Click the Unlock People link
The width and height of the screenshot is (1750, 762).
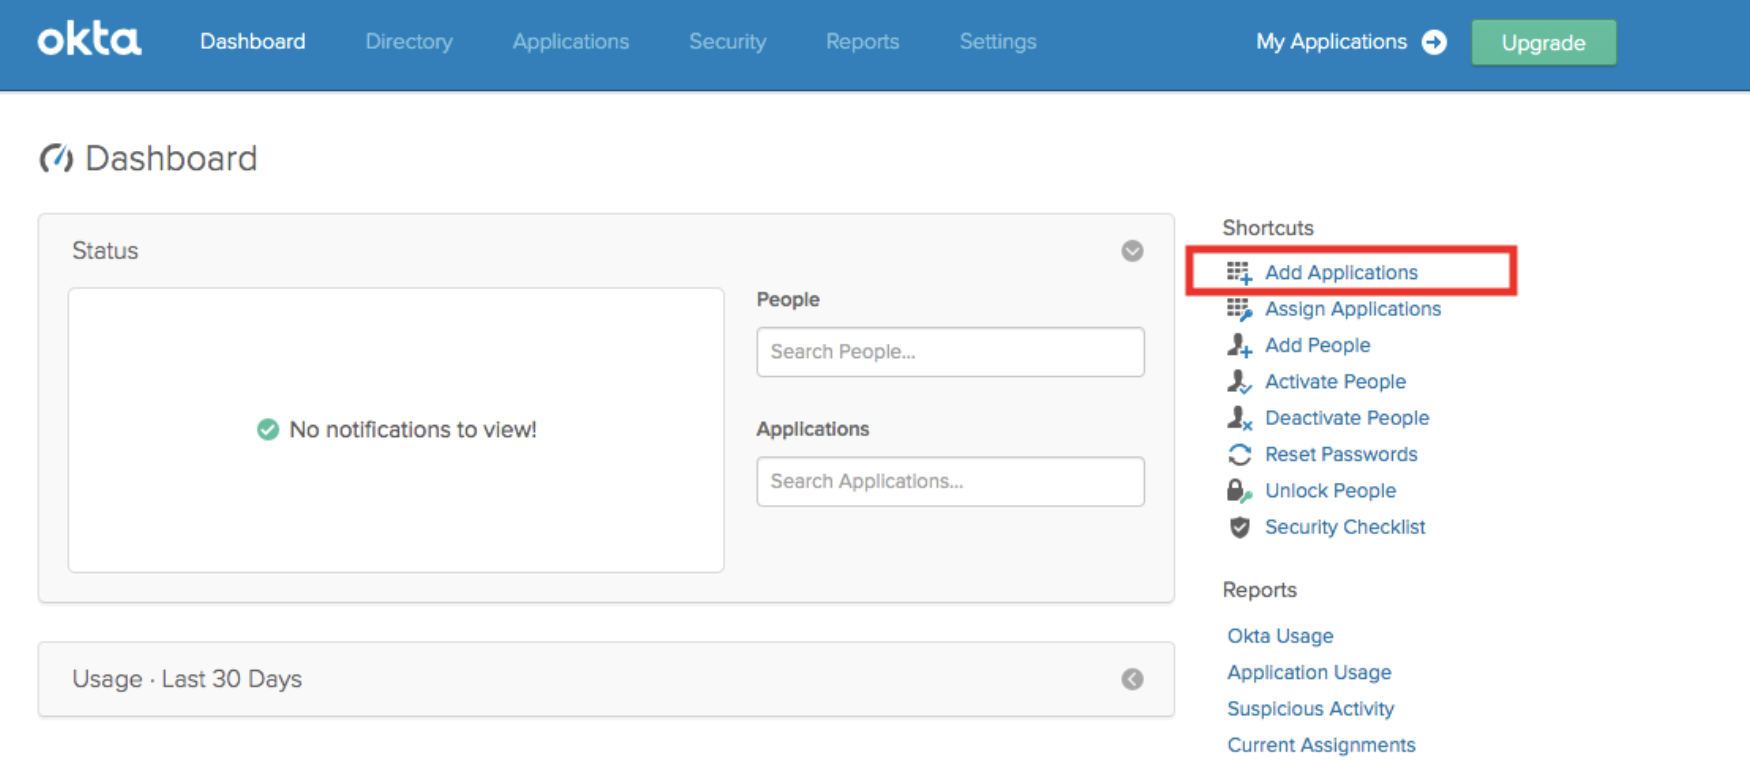(1330, 490)
